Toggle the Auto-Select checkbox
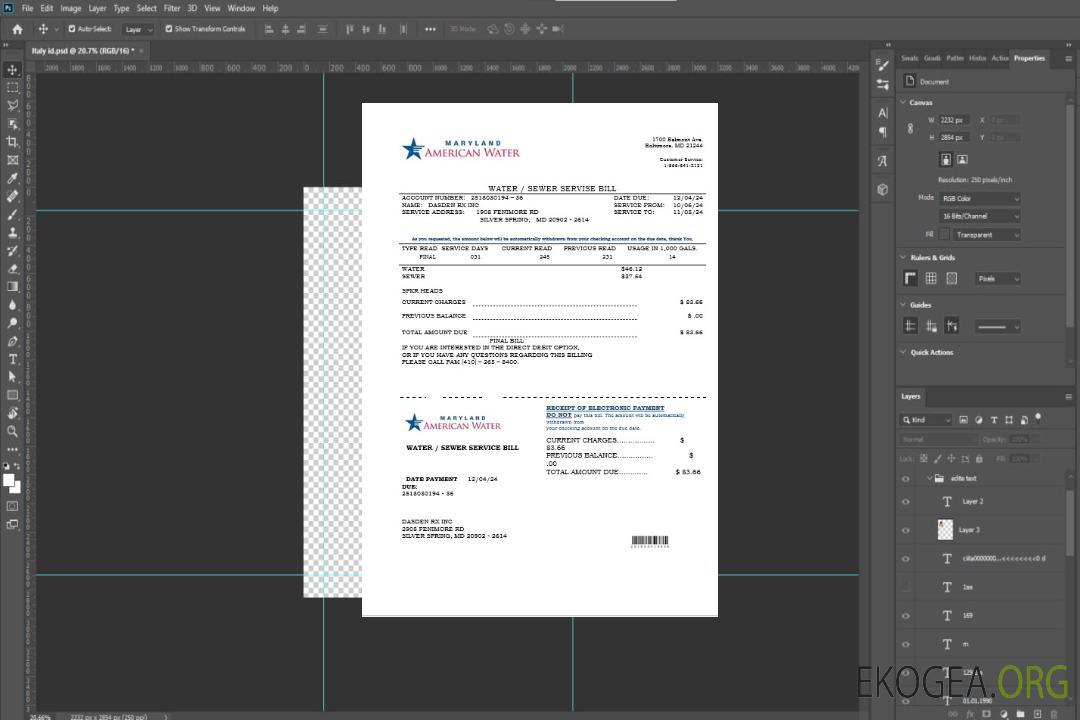The height and width of the screenshot is (720, 1080). (72, 29)
